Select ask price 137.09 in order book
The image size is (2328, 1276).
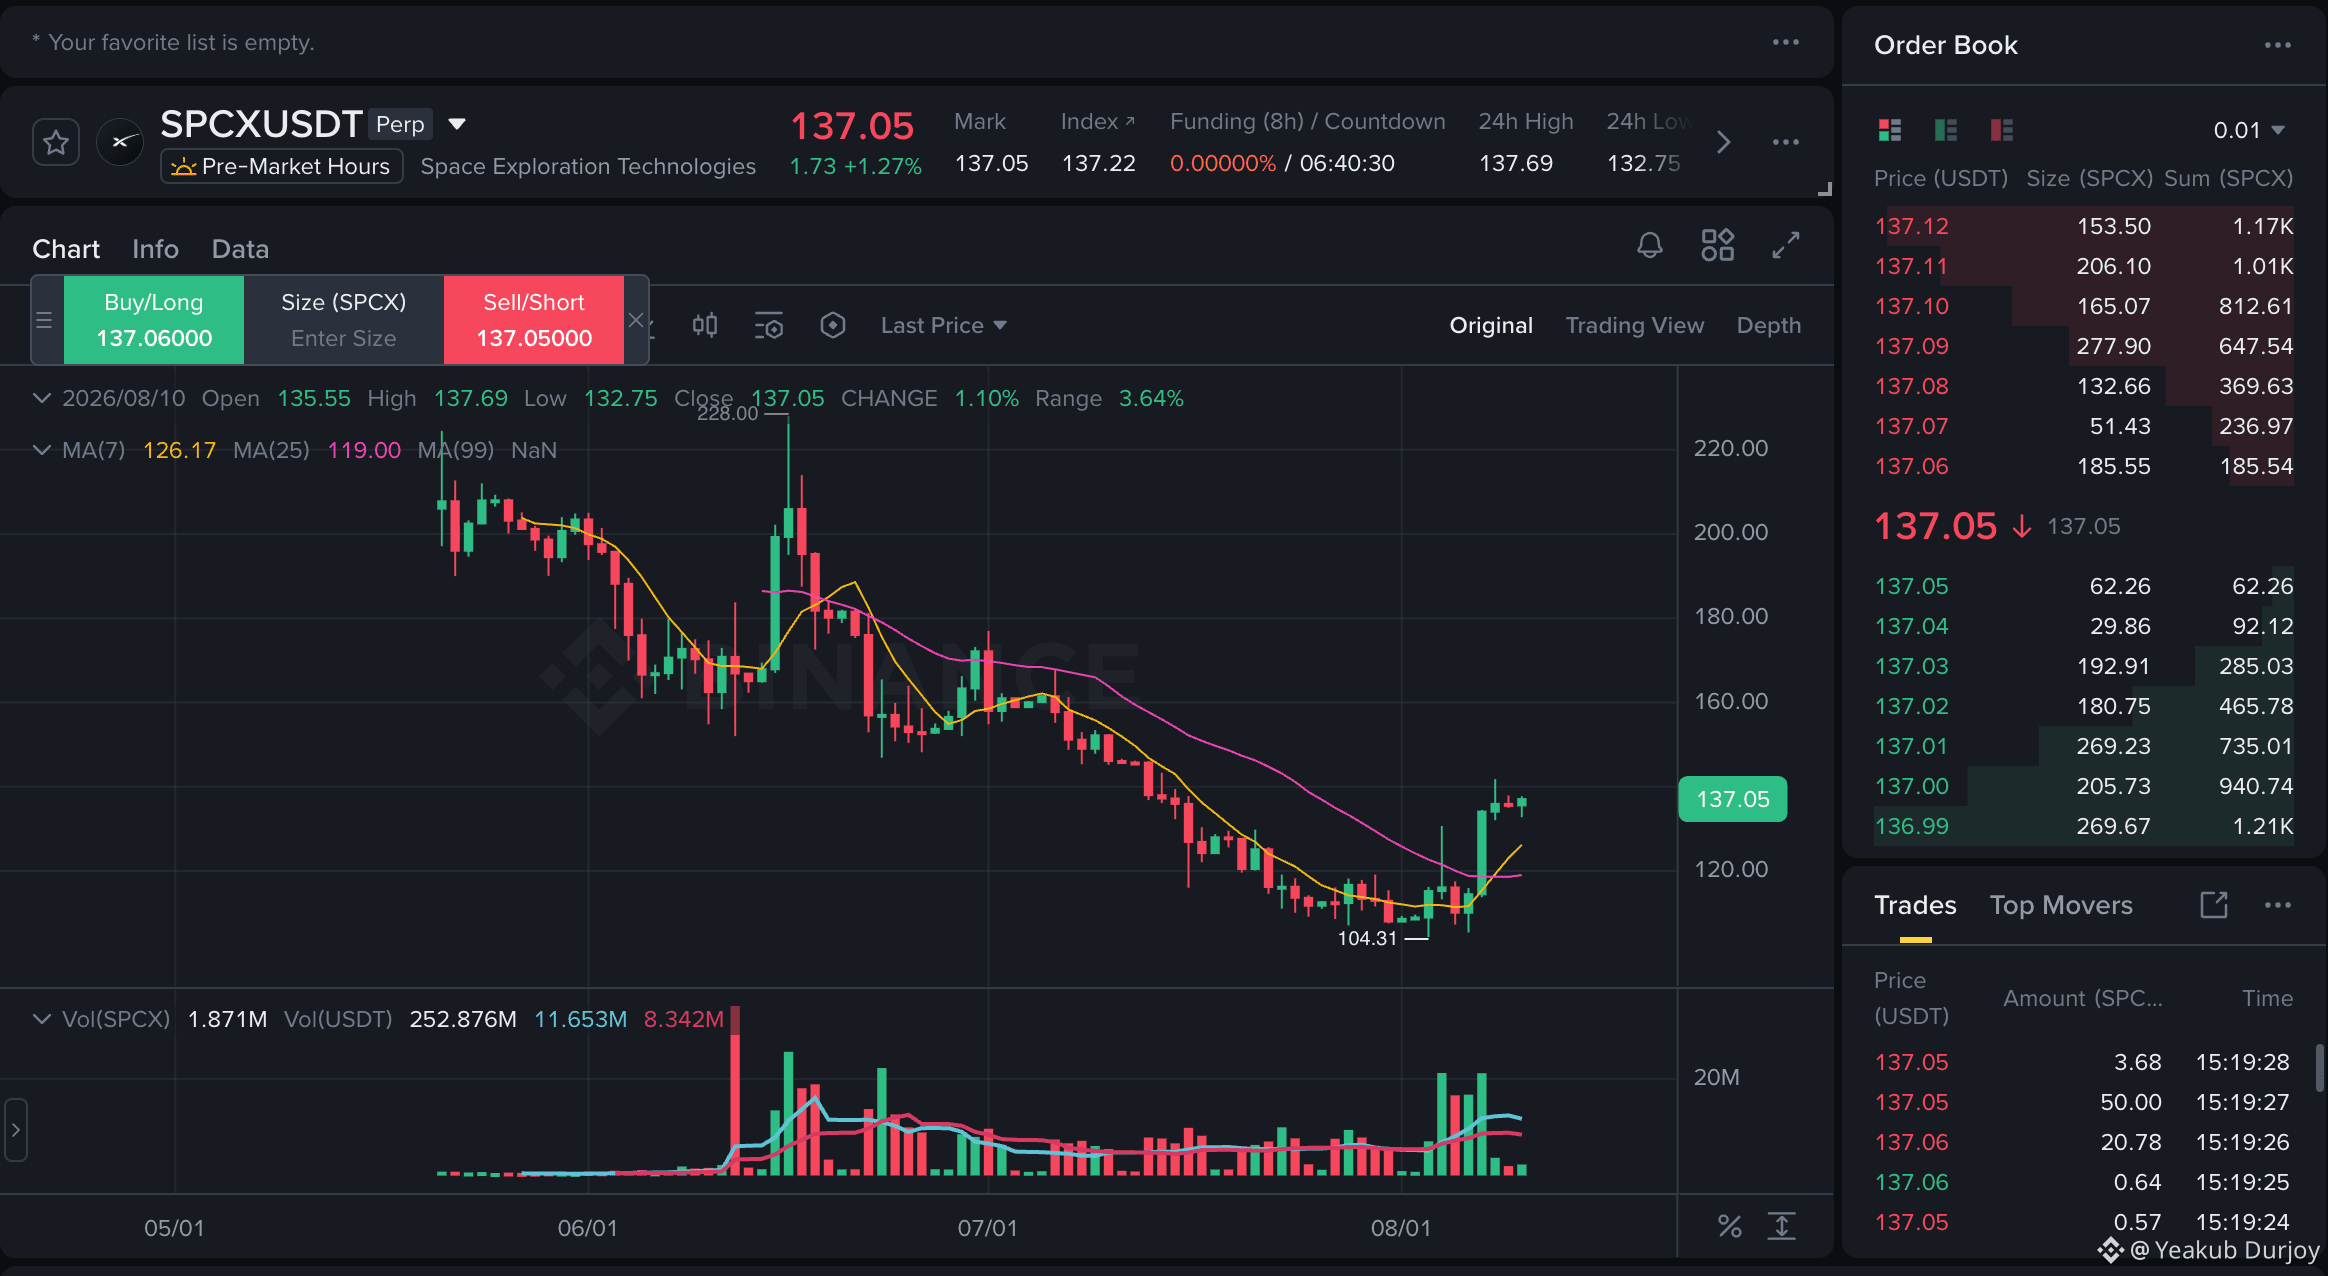pyautogui.click(x=1911, y=346)
